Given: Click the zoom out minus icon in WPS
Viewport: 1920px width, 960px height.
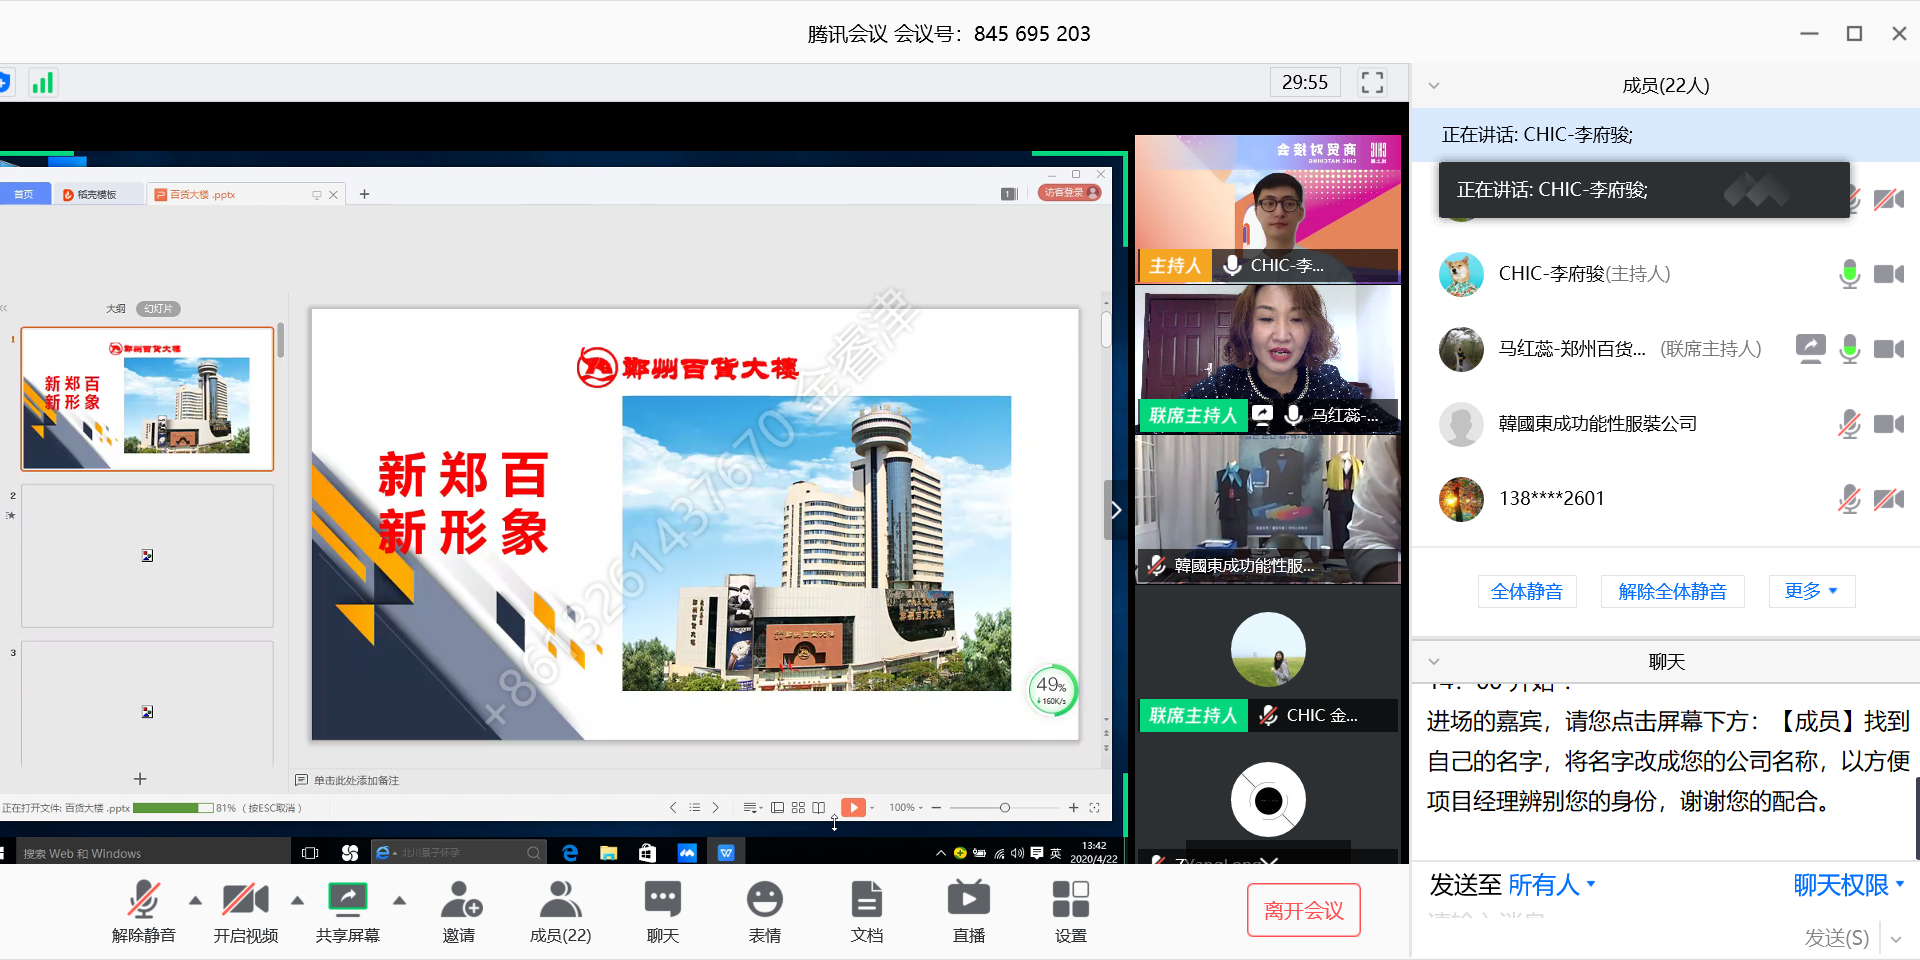Looking at the screenshot, I should tap(936, 807).
